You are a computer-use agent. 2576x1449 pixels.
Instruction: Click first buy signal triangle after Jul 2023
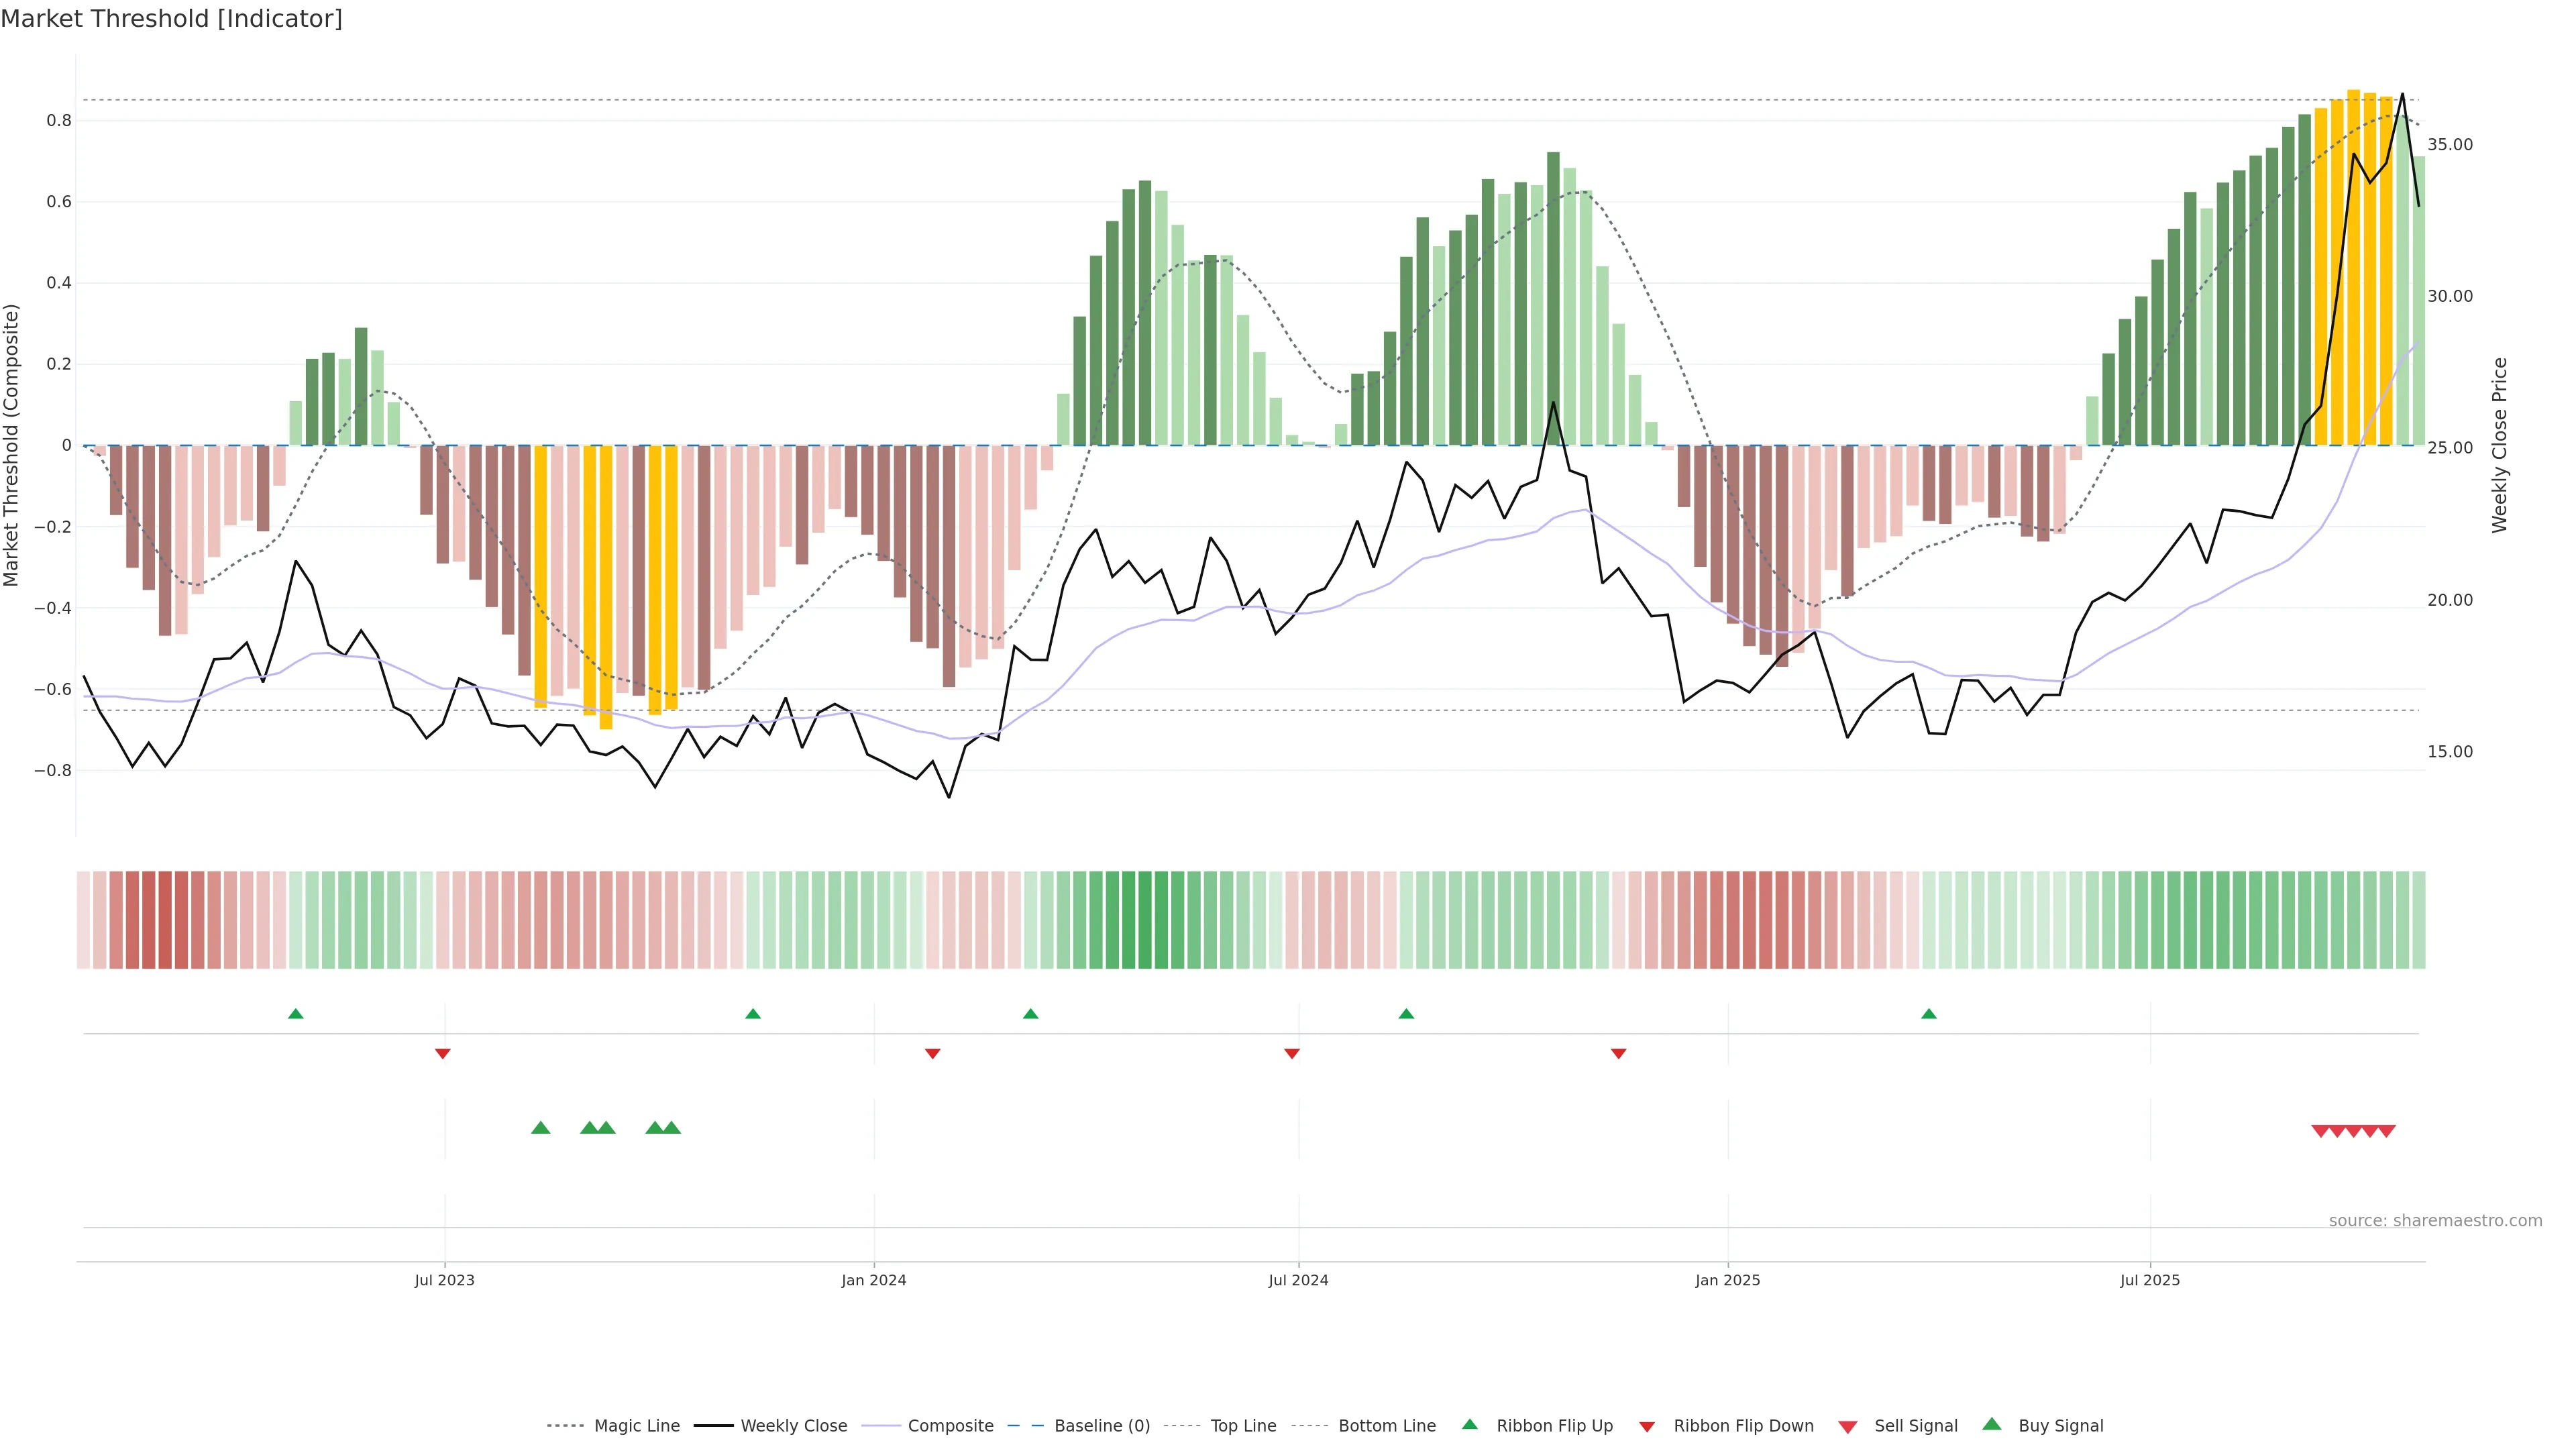coord(540,1128)
